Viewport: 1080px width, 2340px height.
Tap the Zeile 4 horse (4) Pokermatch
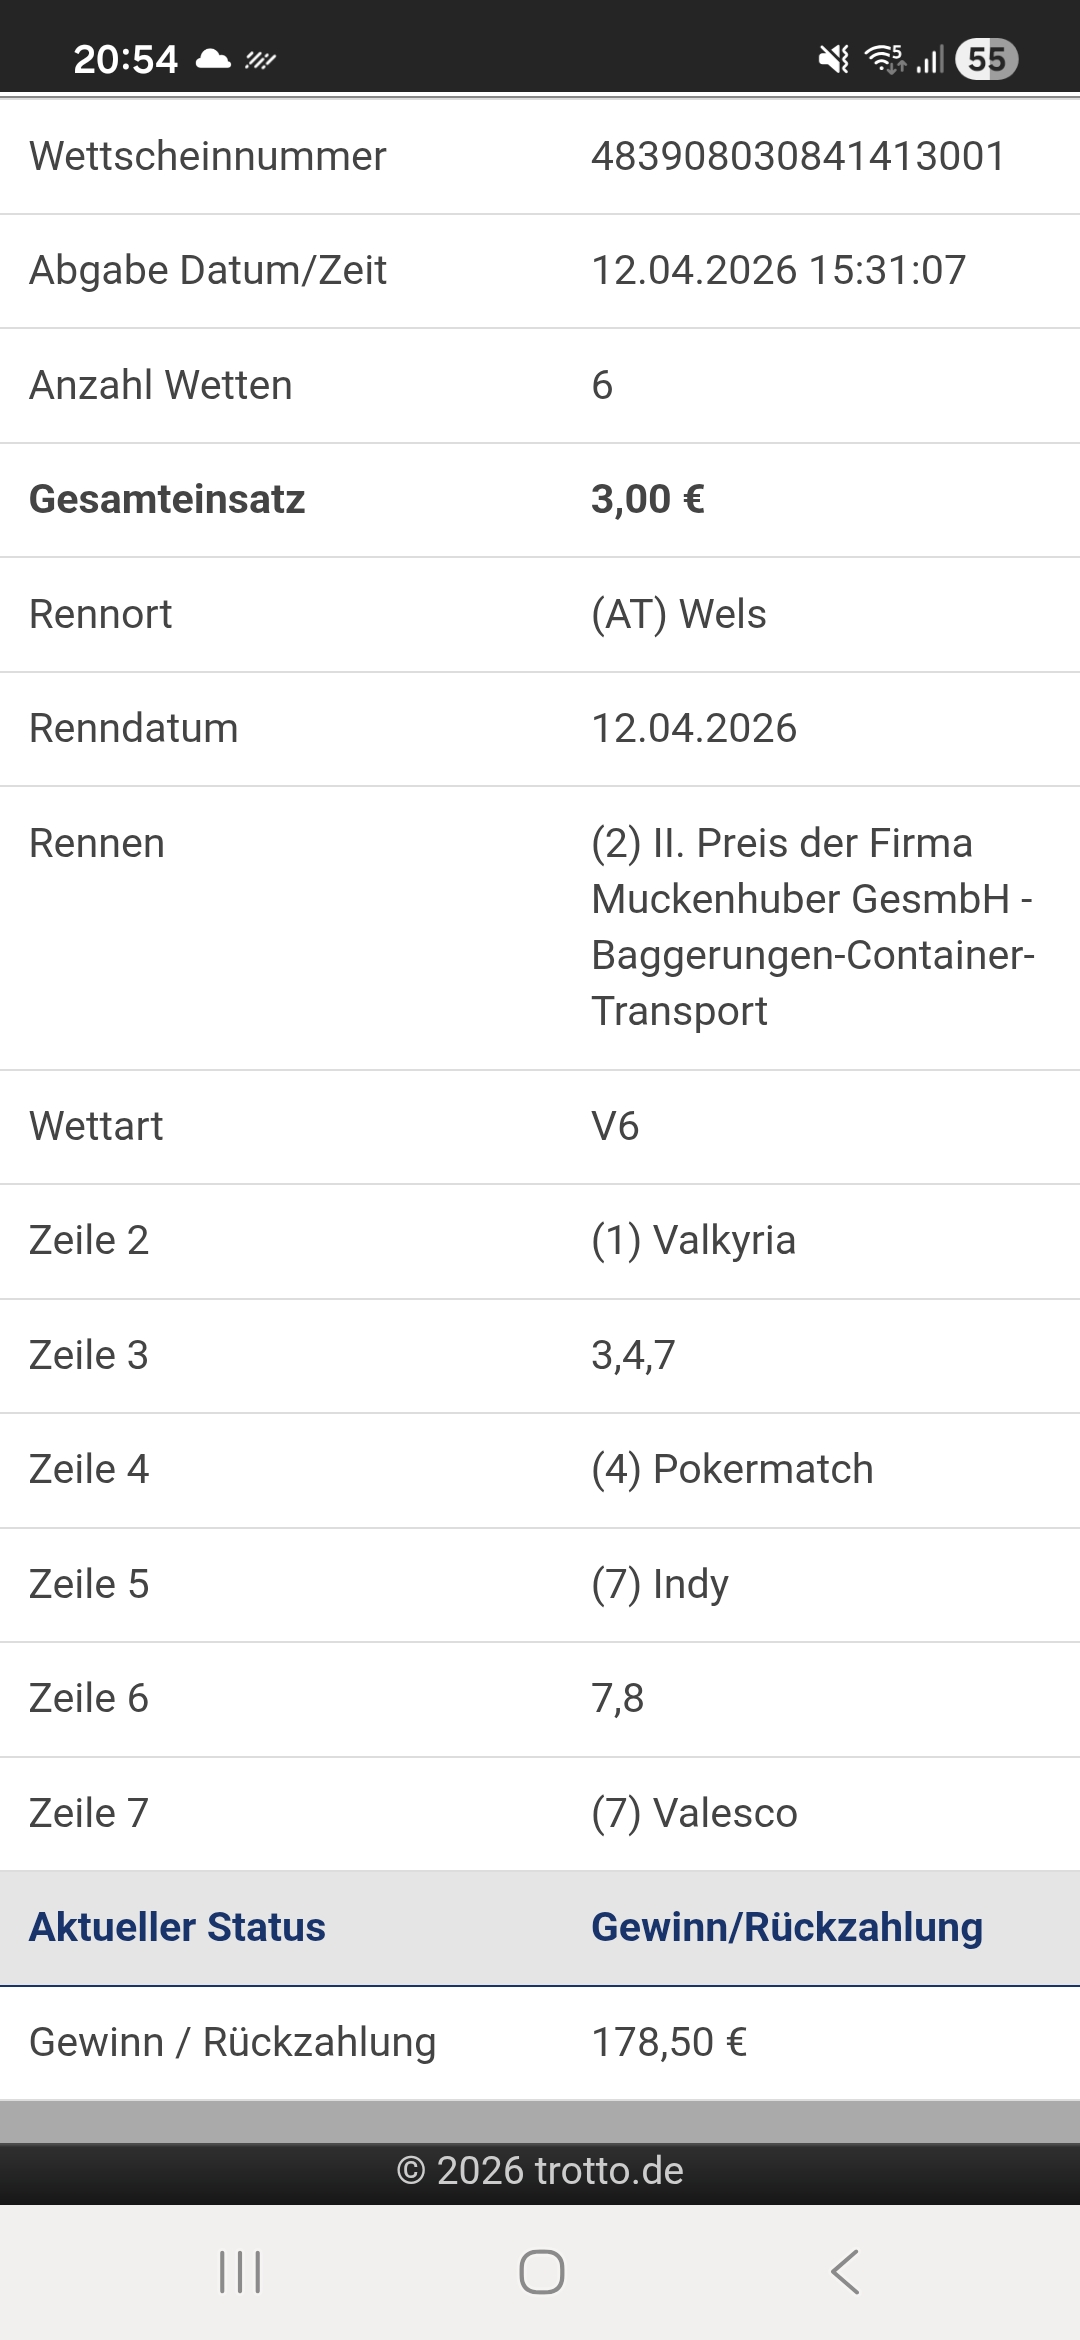[x=732, y=1469]
